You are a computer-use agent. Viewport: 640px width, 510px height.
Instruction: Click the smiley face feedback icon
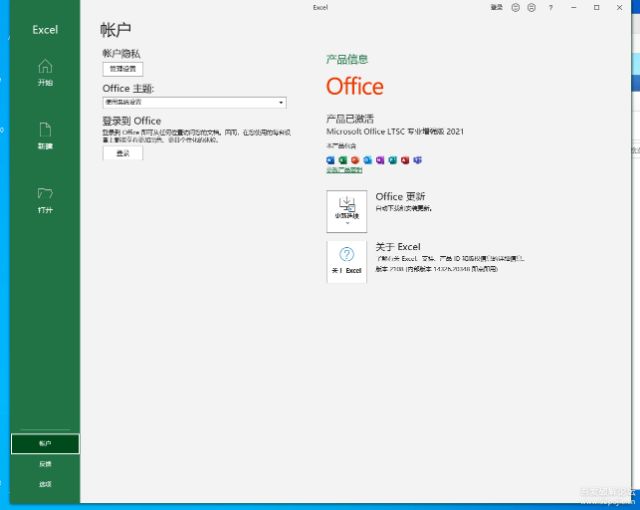click(516, 7)
